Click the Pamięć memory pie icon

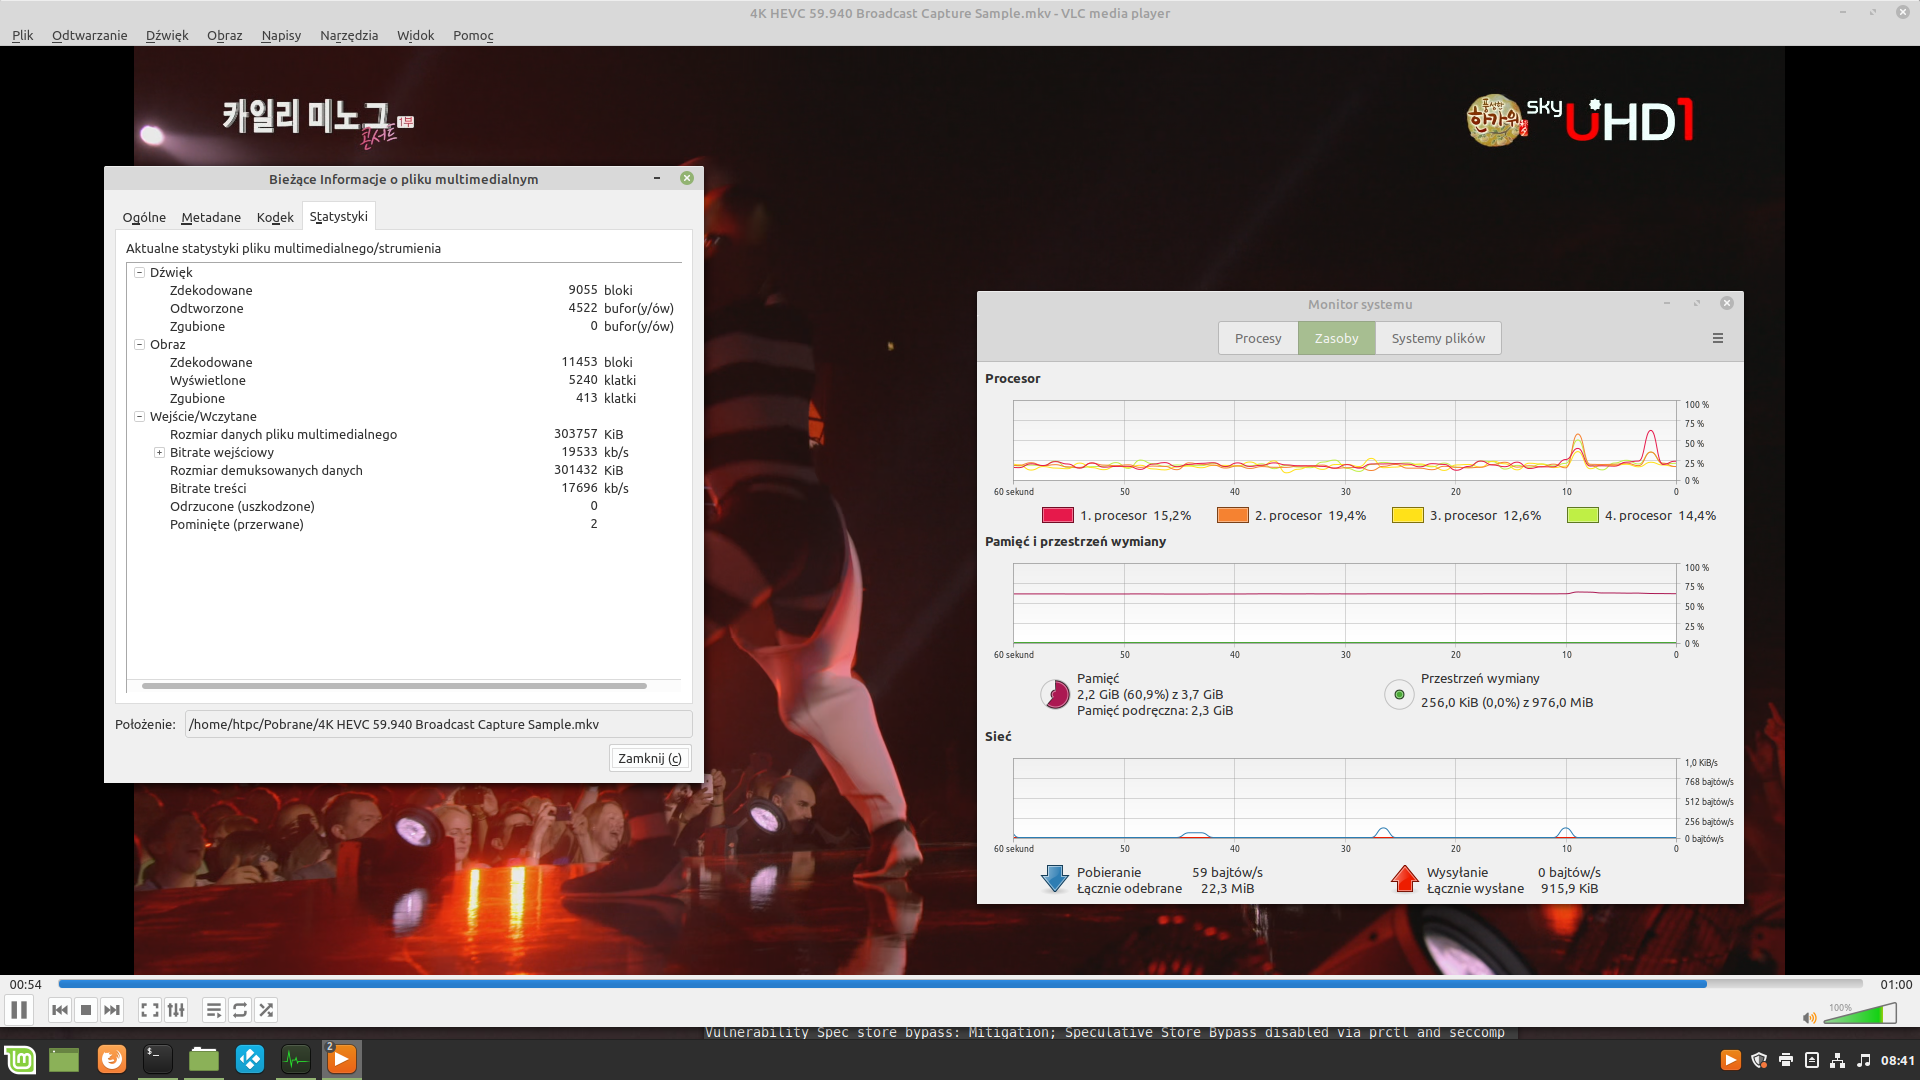(1055, 694)
